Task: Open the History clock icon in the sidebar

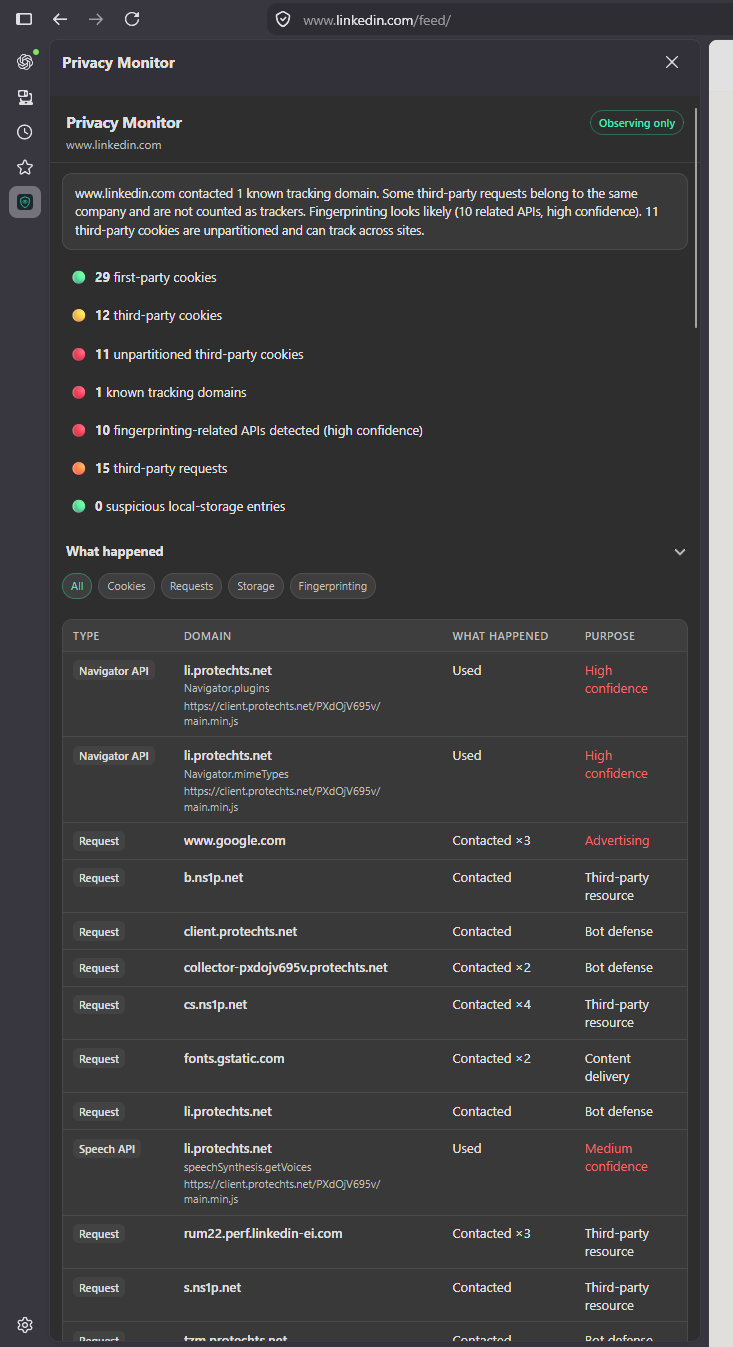Action: pyautogui.click(x=25, y=132)
